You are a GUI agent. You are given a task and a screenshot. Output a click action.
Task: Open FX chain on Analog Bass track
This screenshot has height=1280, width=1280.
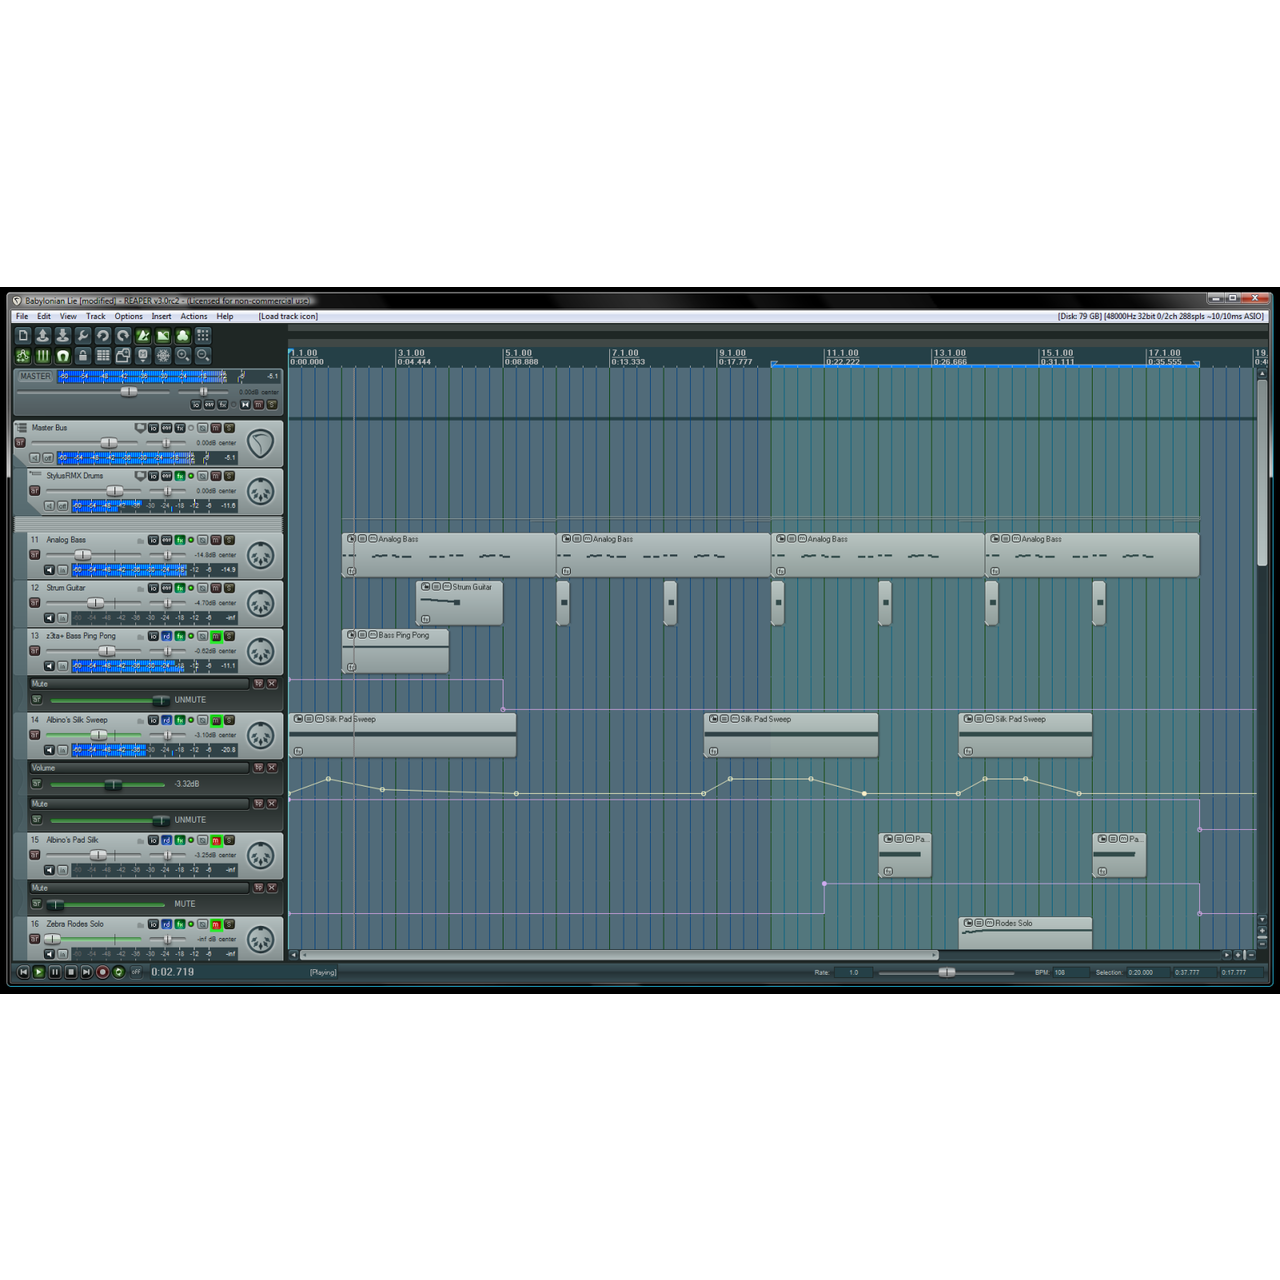click(x=180, y=540)
